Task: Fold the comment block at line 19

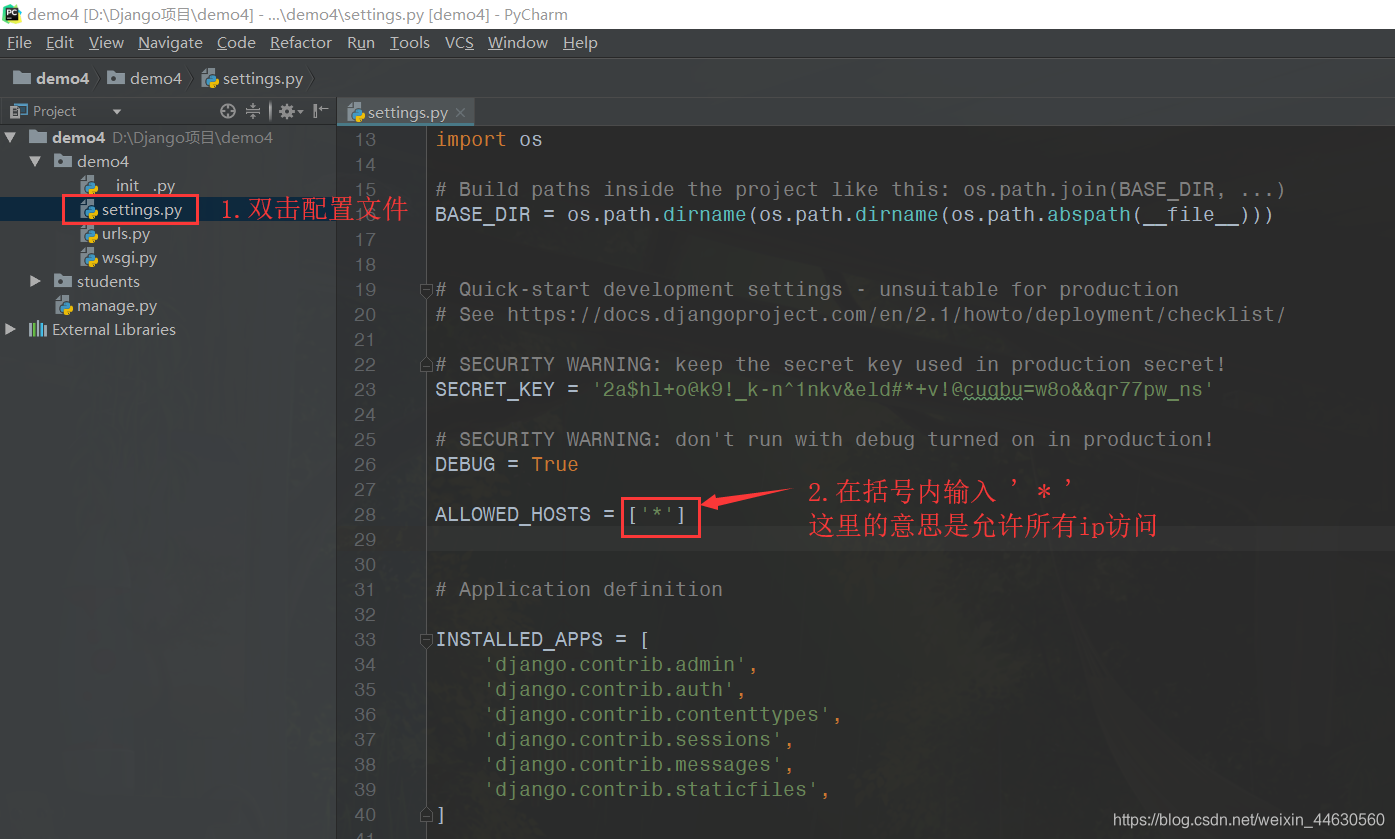Action: click(427, 289)
